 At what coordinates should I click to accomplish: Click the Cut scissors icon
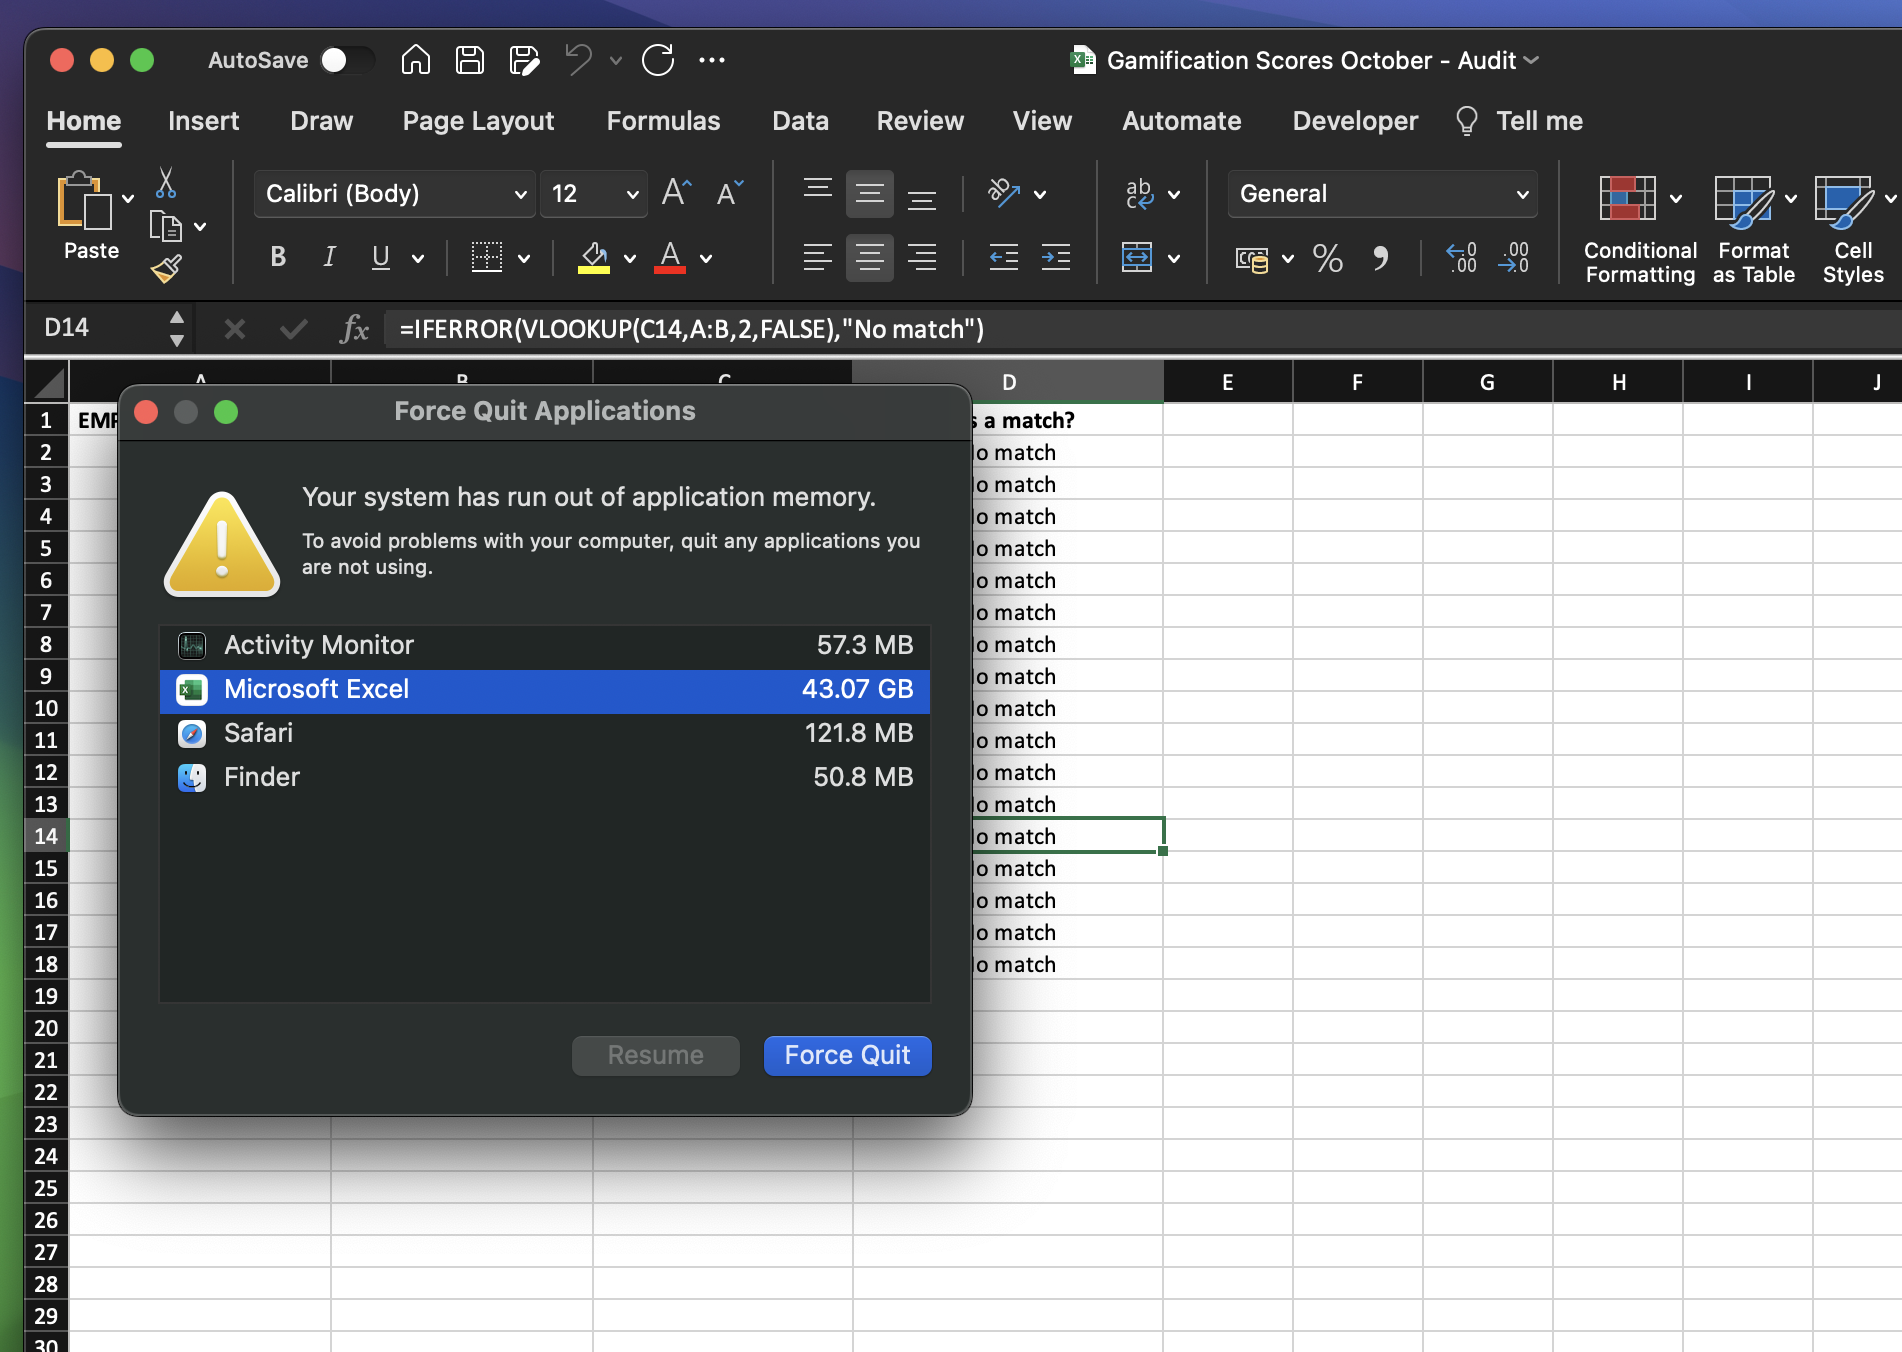166,183
